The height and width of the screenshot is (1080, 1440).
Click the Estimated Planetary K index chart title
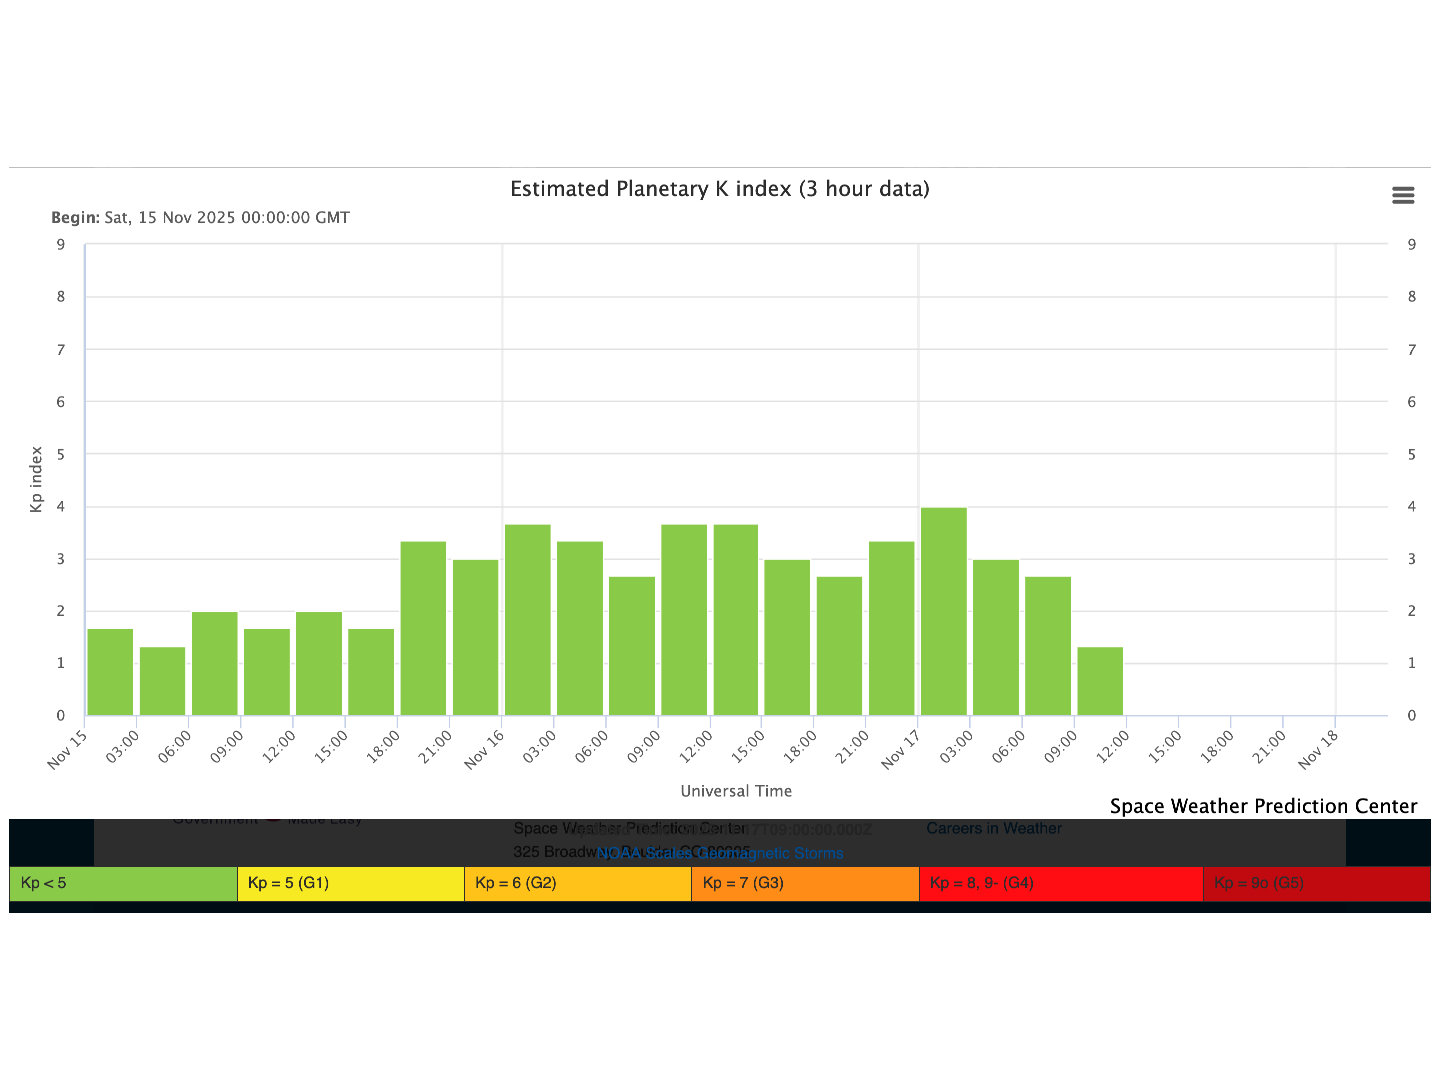click(x=720, y=189)
